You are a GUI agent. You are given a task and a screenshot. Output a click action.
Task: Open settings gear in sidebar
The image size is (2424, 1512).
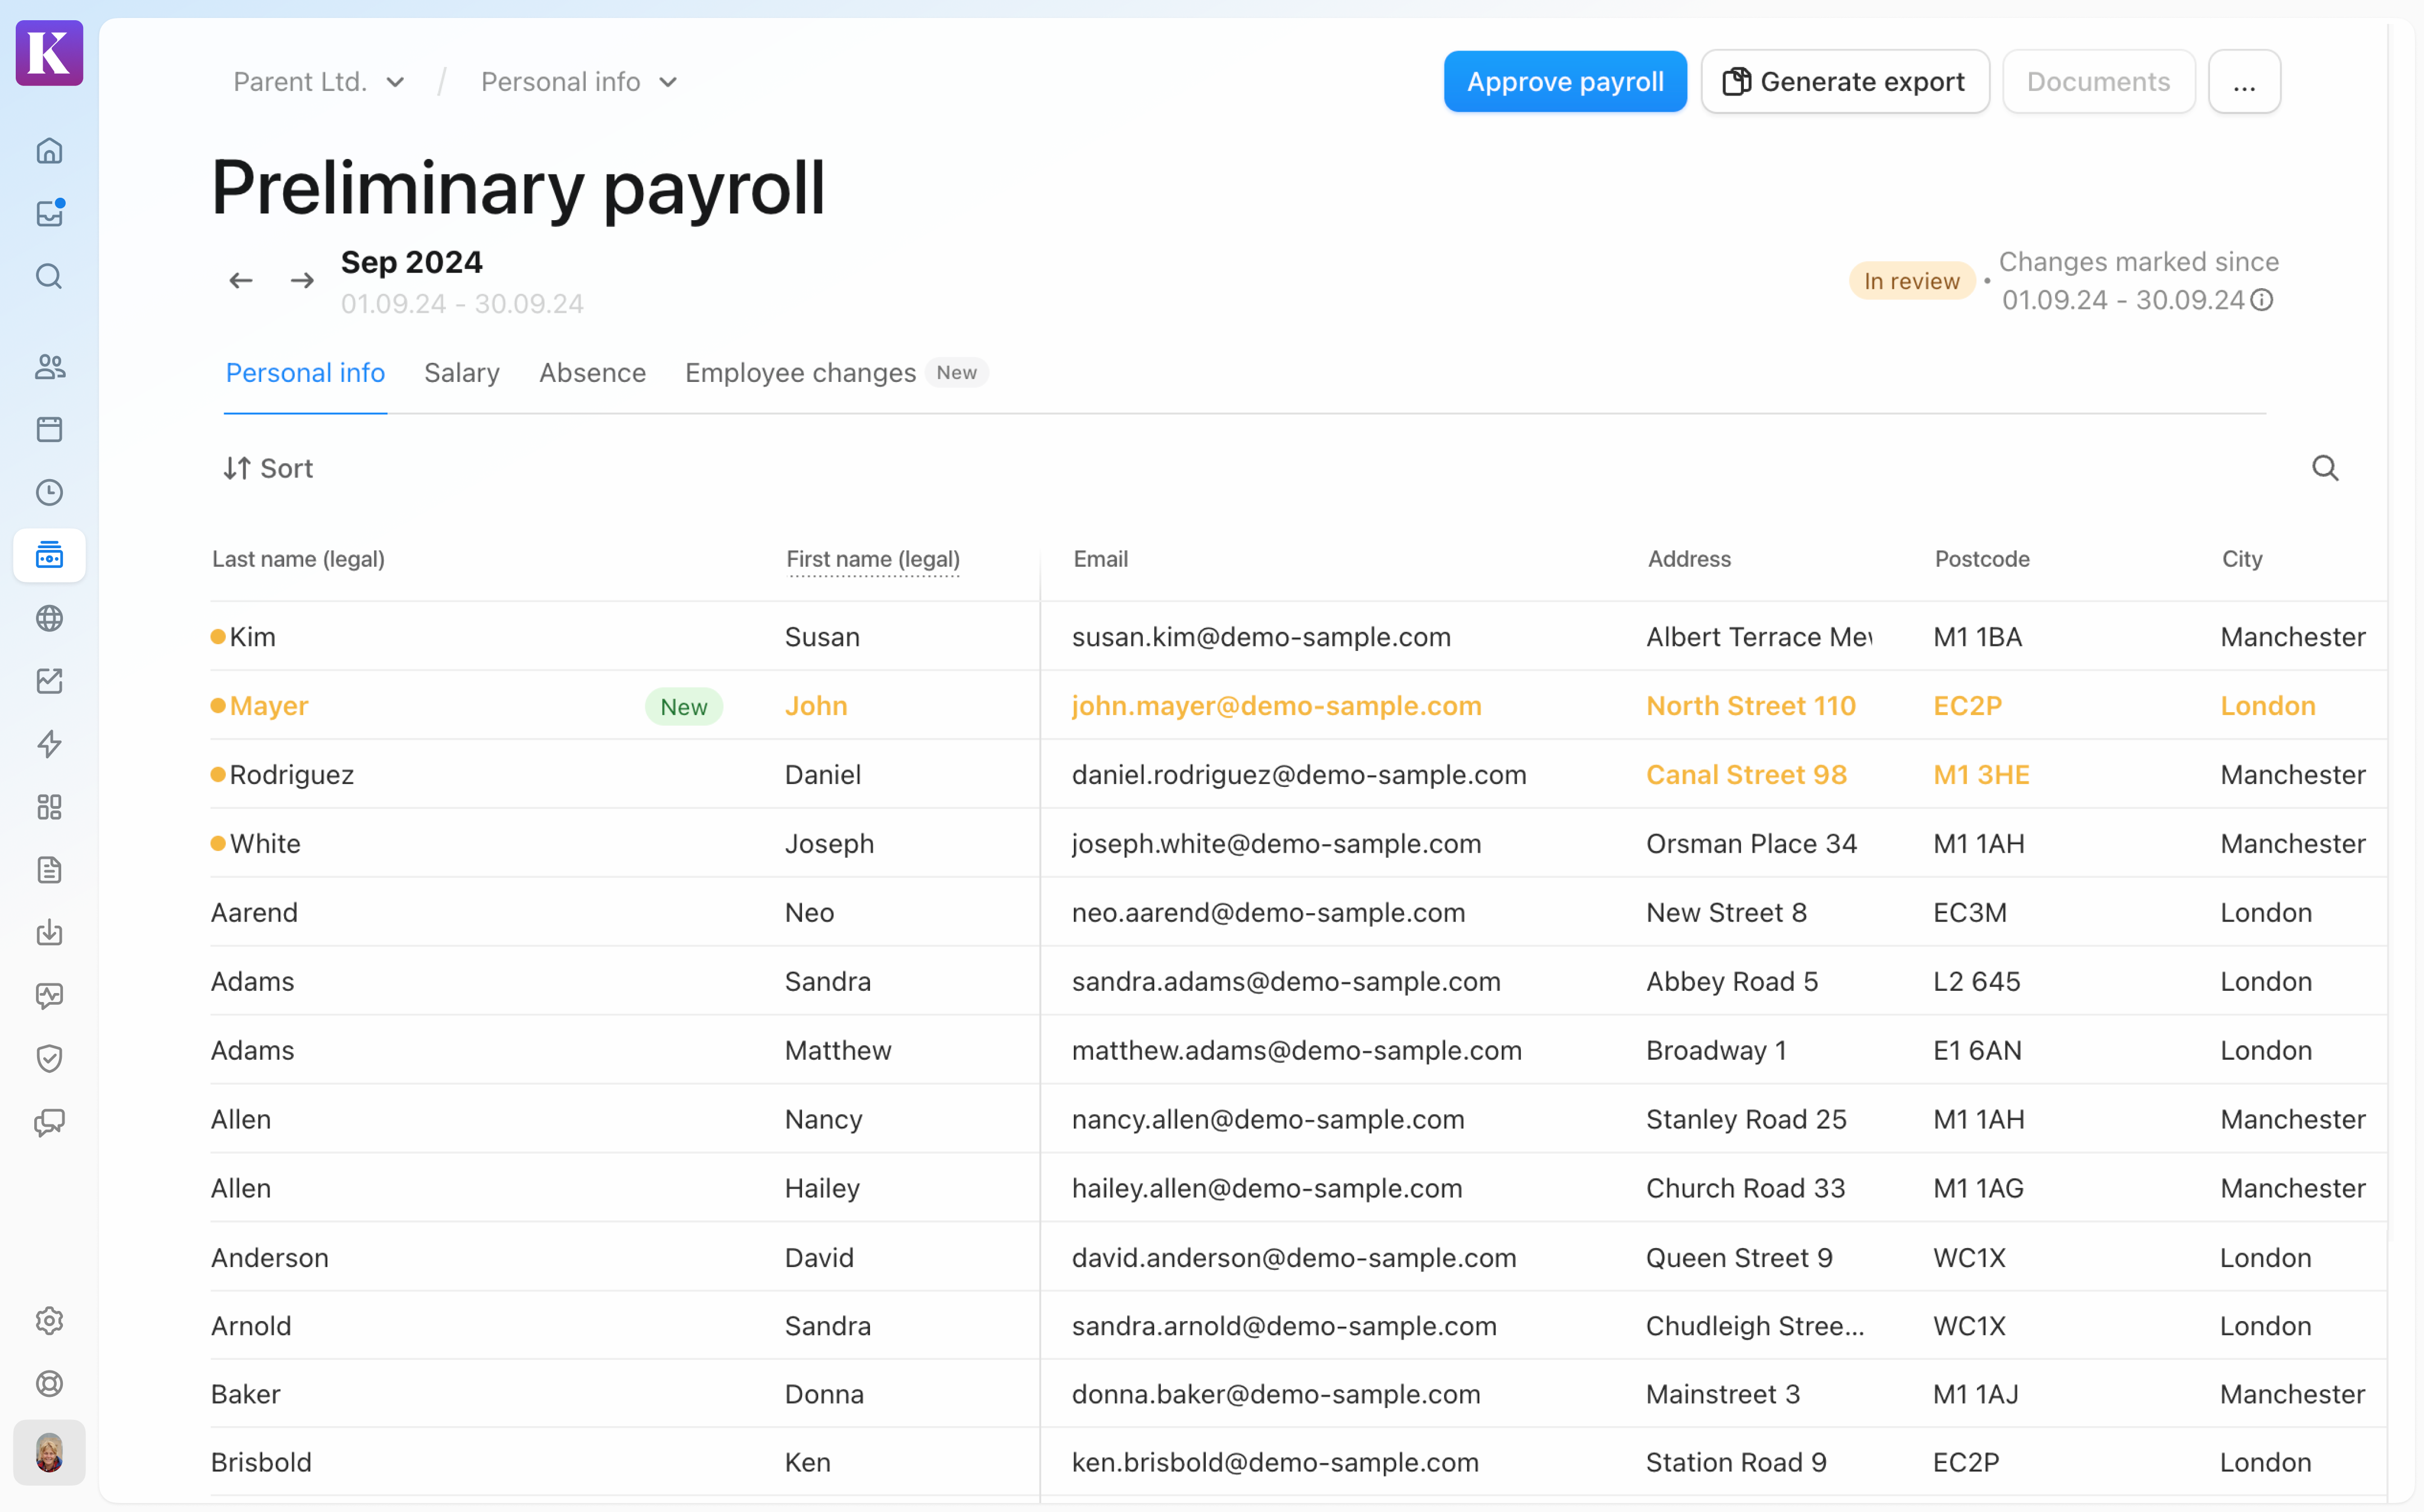pyautogui.click(x=49, y=1321)
